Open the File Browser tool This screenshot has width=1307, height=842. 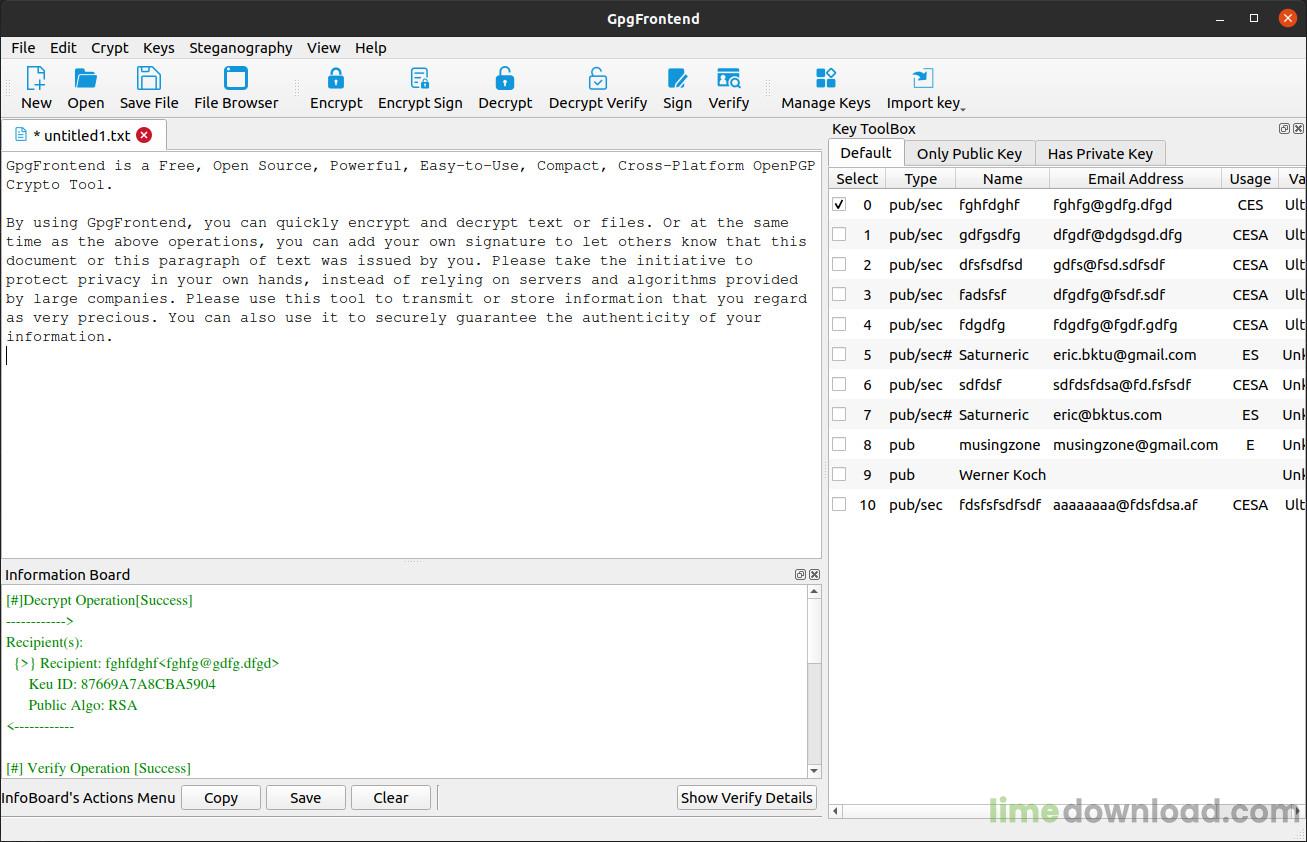click(x=236, y=88)
